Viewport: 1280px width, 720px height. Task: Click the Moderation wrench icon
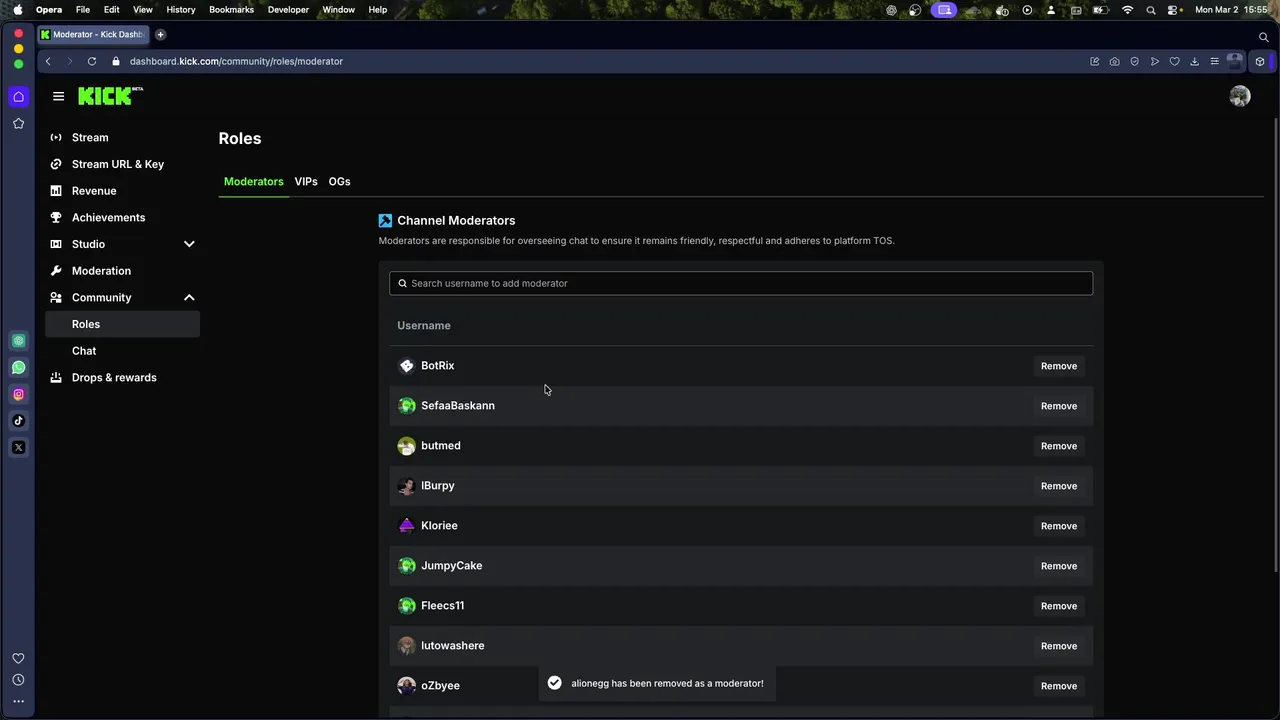(x=56, y=271)
